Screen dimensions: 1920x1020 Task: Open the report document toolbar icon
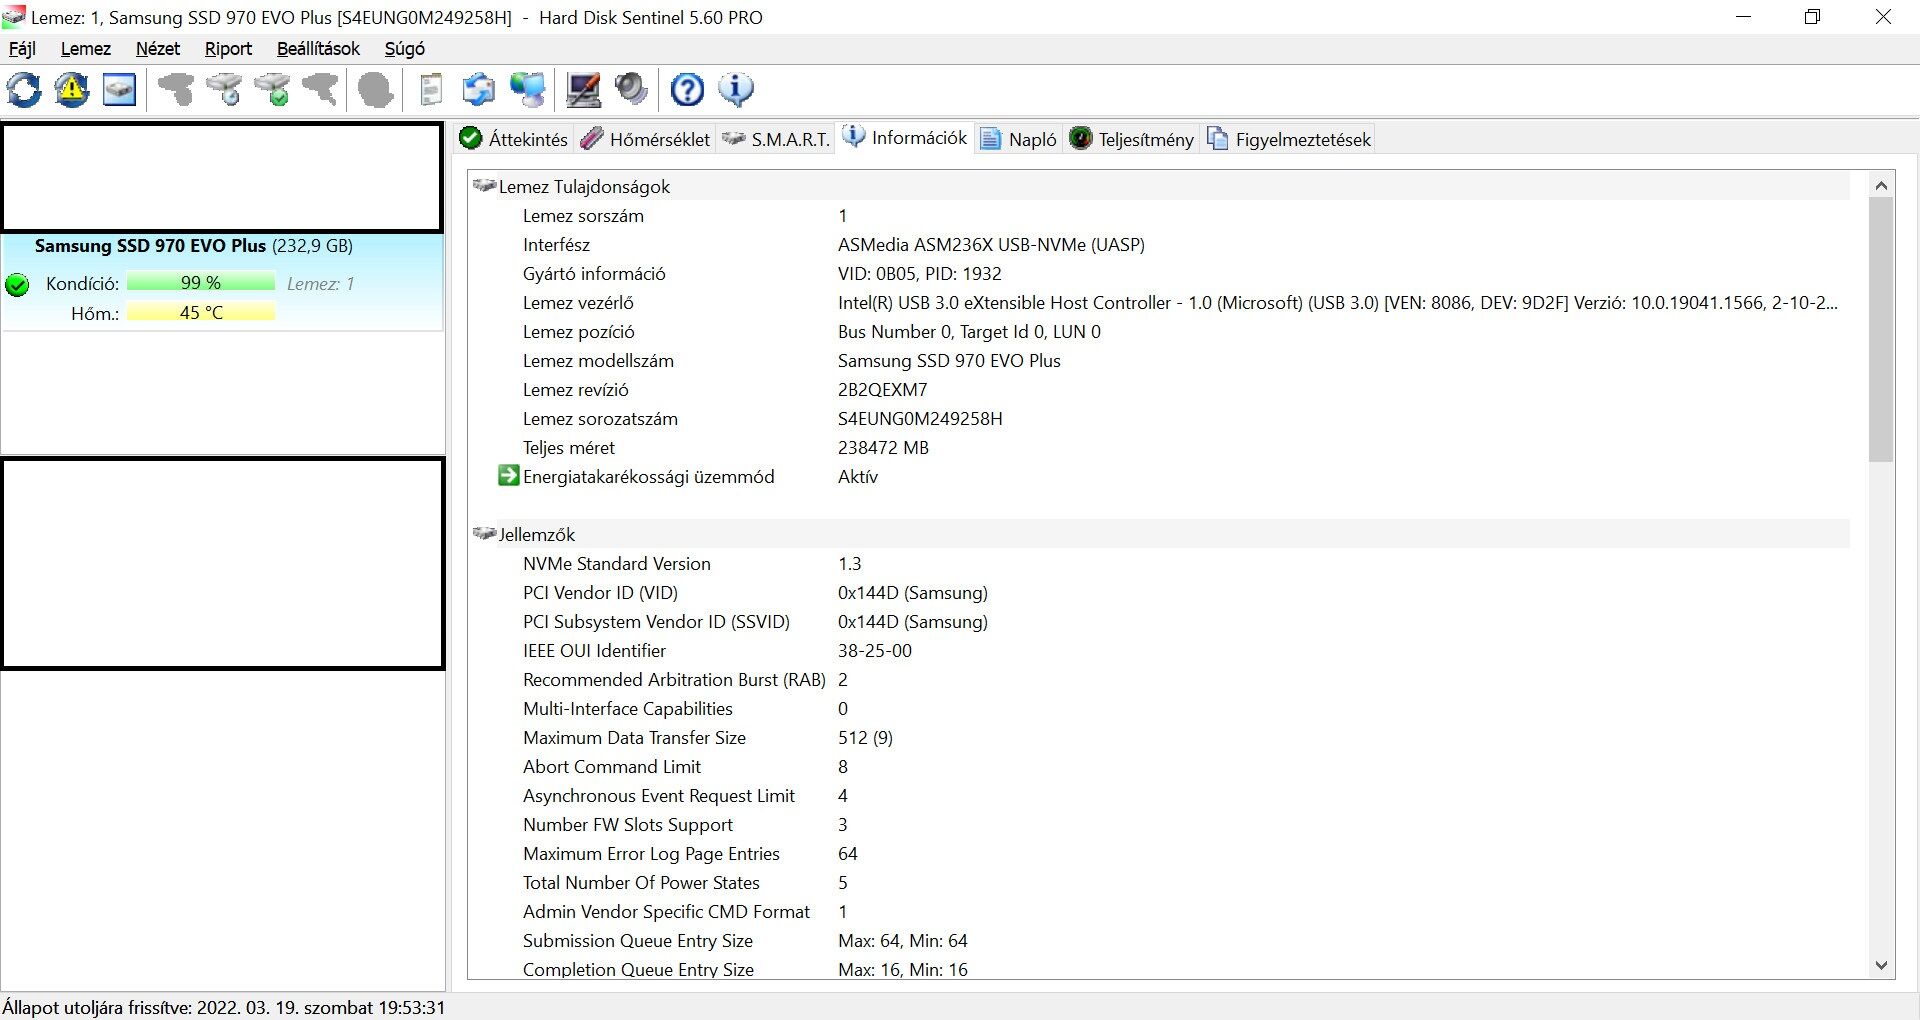pyautogui.click(x=431, y=90)
